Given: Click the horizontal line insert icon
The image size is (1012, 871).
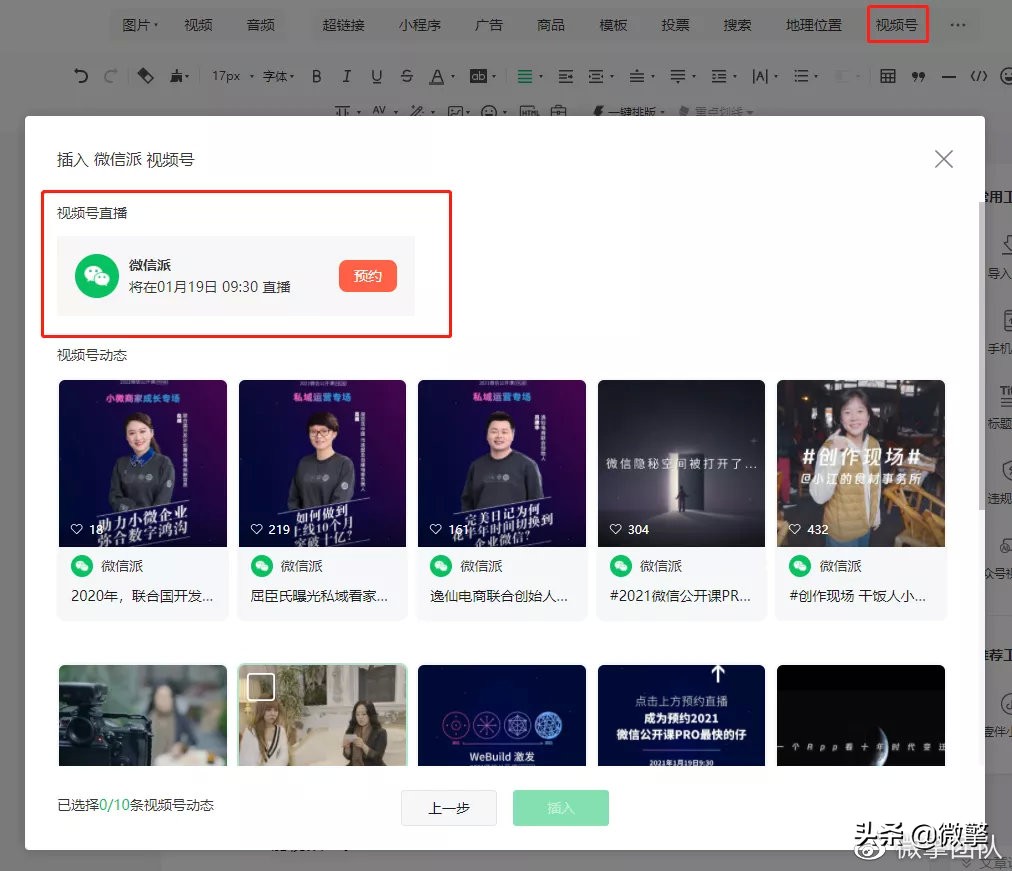Looking at the screenshot, I should 946,75.
